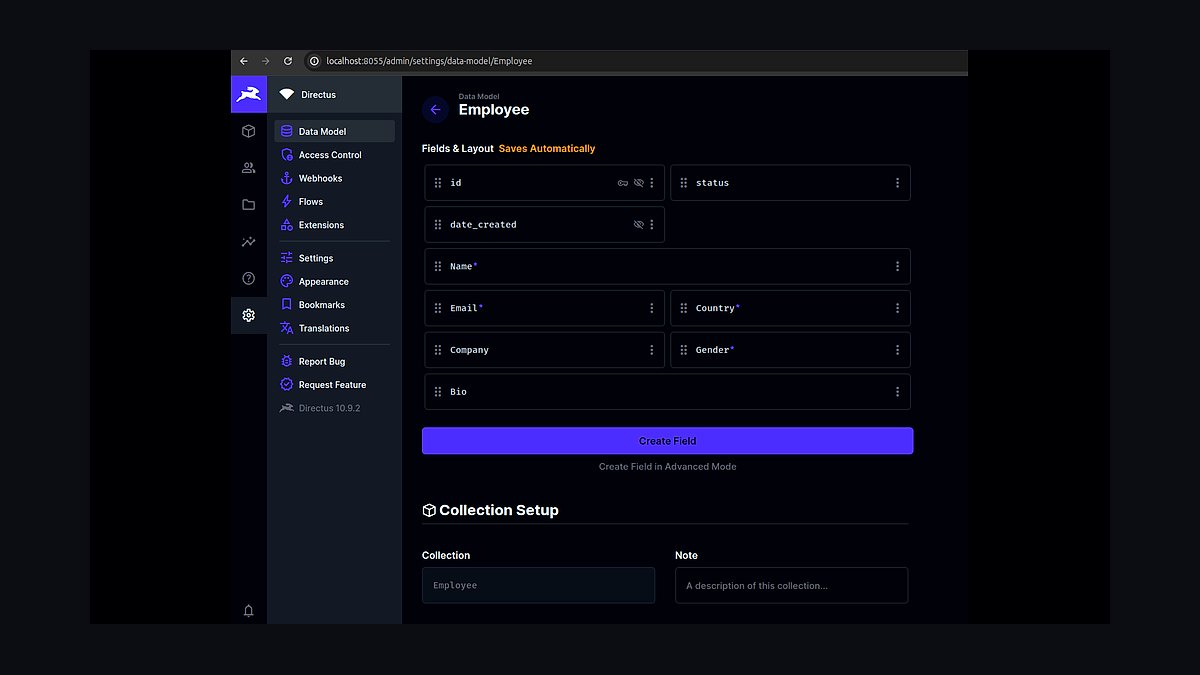The width and height of the screenshot is (1200, 675).
Task: Click the Report Bug link
Action: [335, 362]
